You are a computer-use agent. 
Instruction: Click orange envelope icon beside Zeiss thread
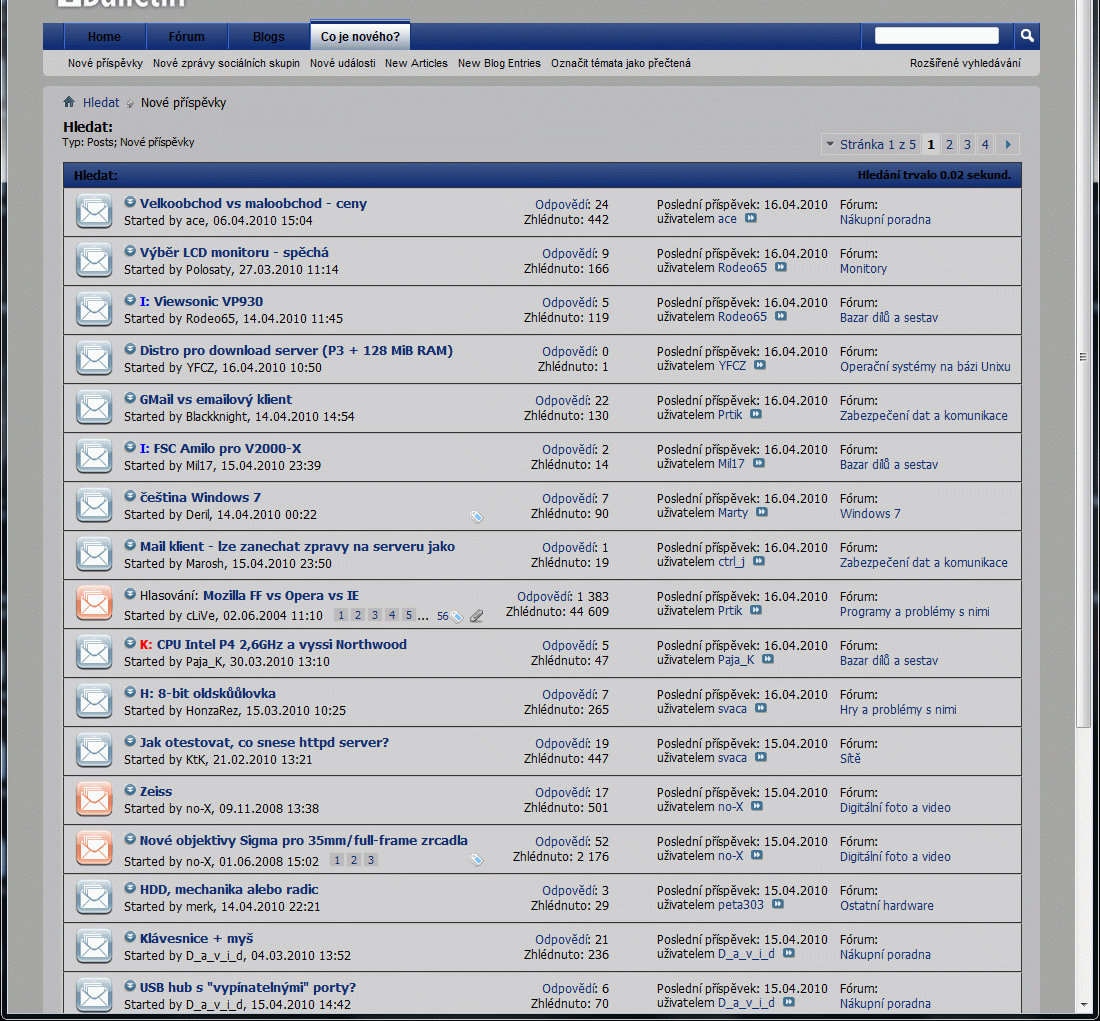click(x=95, y=800)
